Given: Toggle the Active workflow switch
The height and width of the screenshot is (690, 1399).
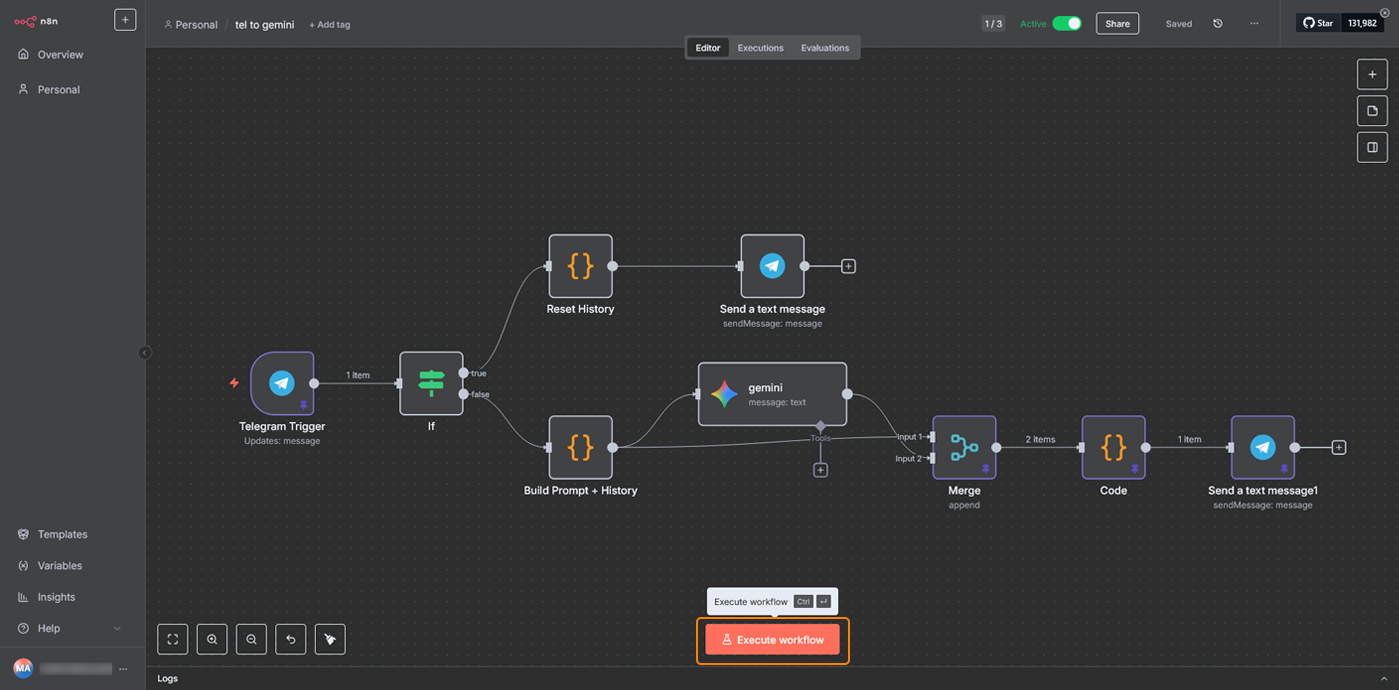Looking at the screenshot, I should (1066, 24).
